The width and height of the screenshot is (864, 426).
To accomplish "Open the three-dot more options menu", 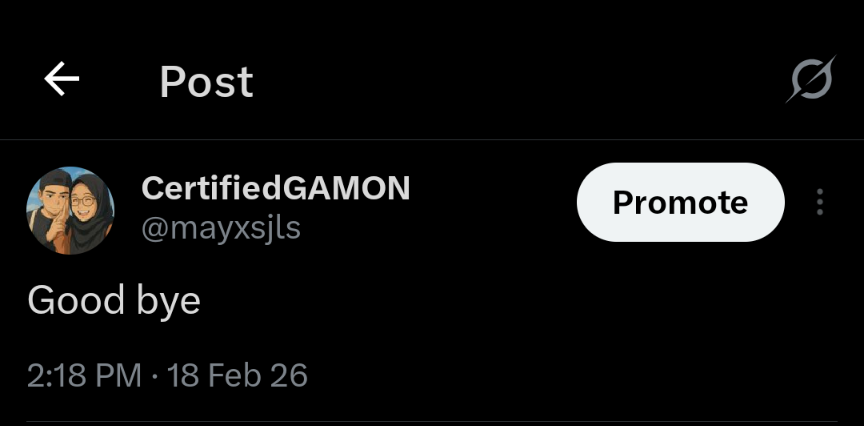I will coord(820,203).
